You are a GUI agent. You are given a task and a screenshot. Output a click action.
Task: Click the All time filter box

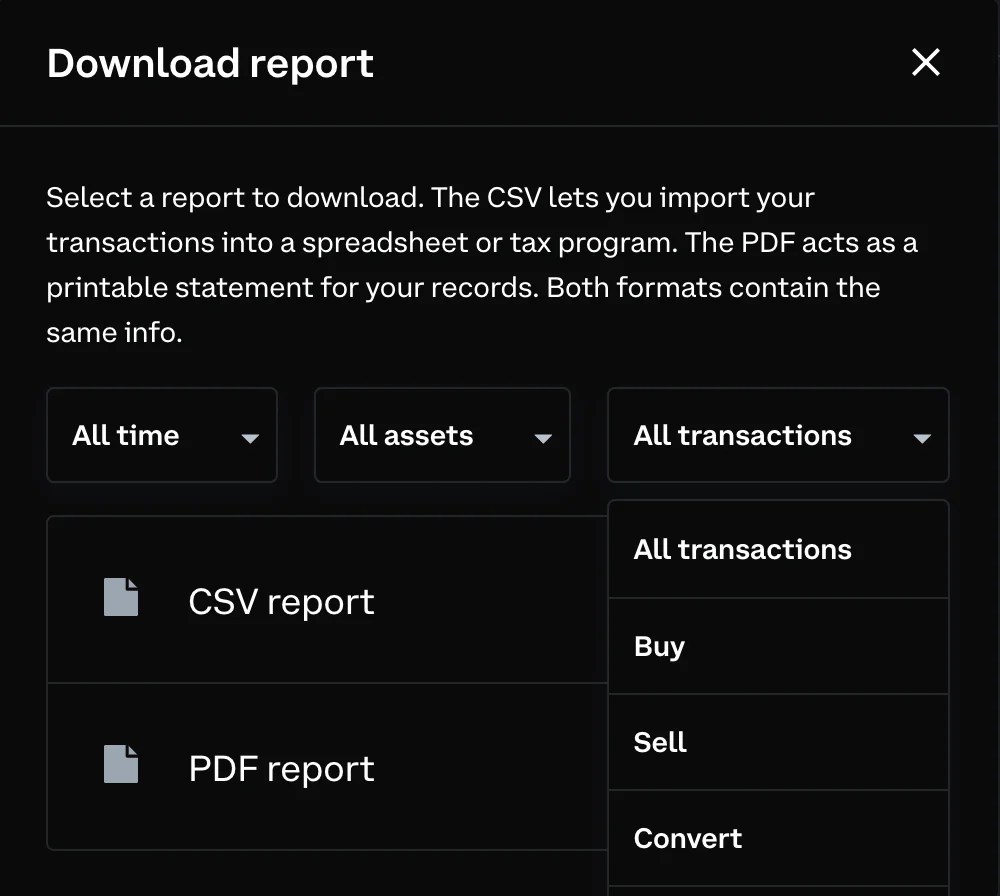(x=162, y=435)
